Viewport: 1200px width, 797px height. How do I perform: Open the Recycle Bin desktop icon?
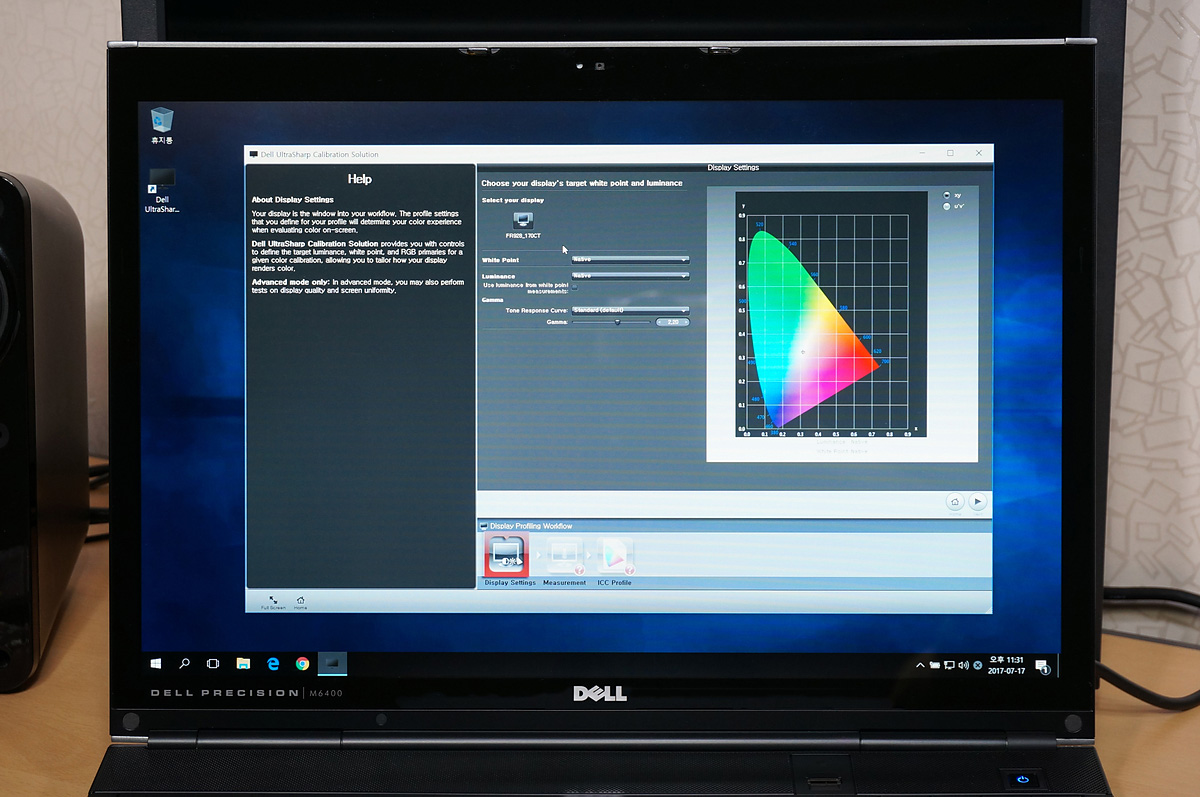click(x=162, y=126)
